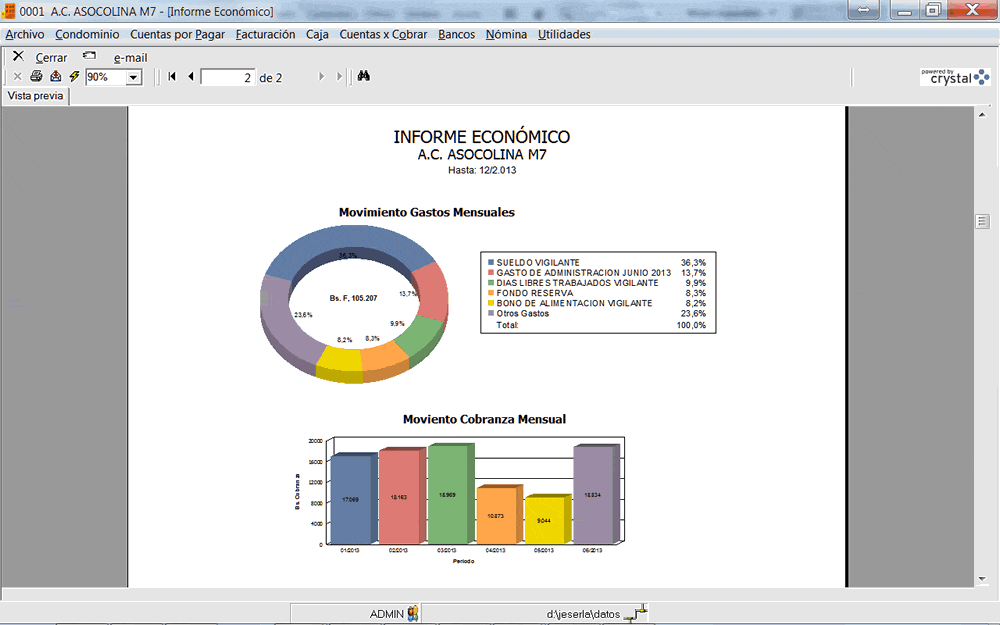The image size is (1000, 625).
Task: Open search using the binoculars icon
Action: tap(364, 76)
